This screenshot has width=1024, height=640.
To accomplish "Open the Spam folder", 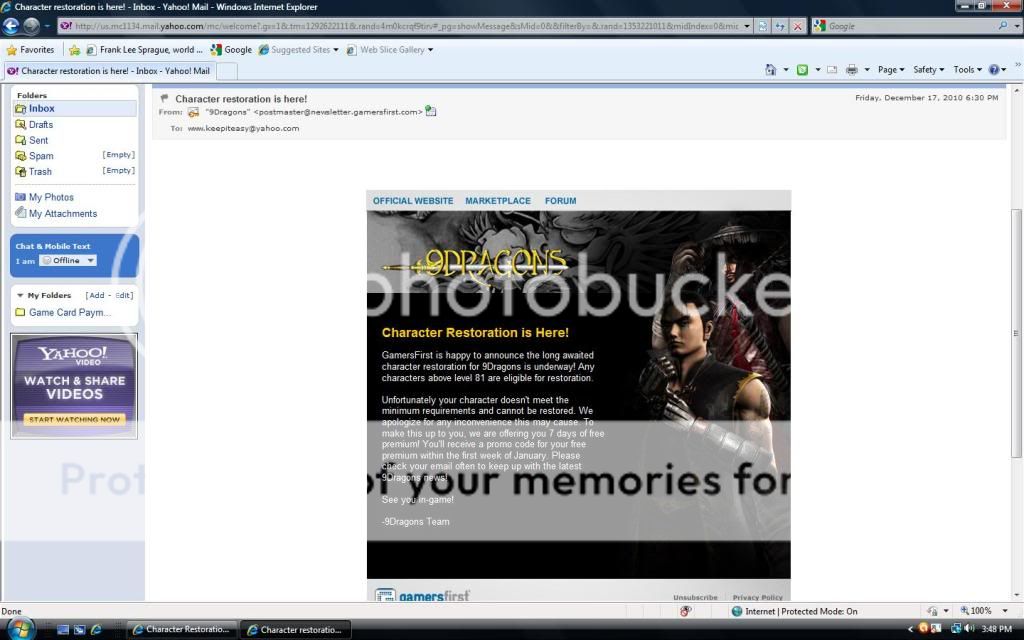I will [x=40, y=155].
